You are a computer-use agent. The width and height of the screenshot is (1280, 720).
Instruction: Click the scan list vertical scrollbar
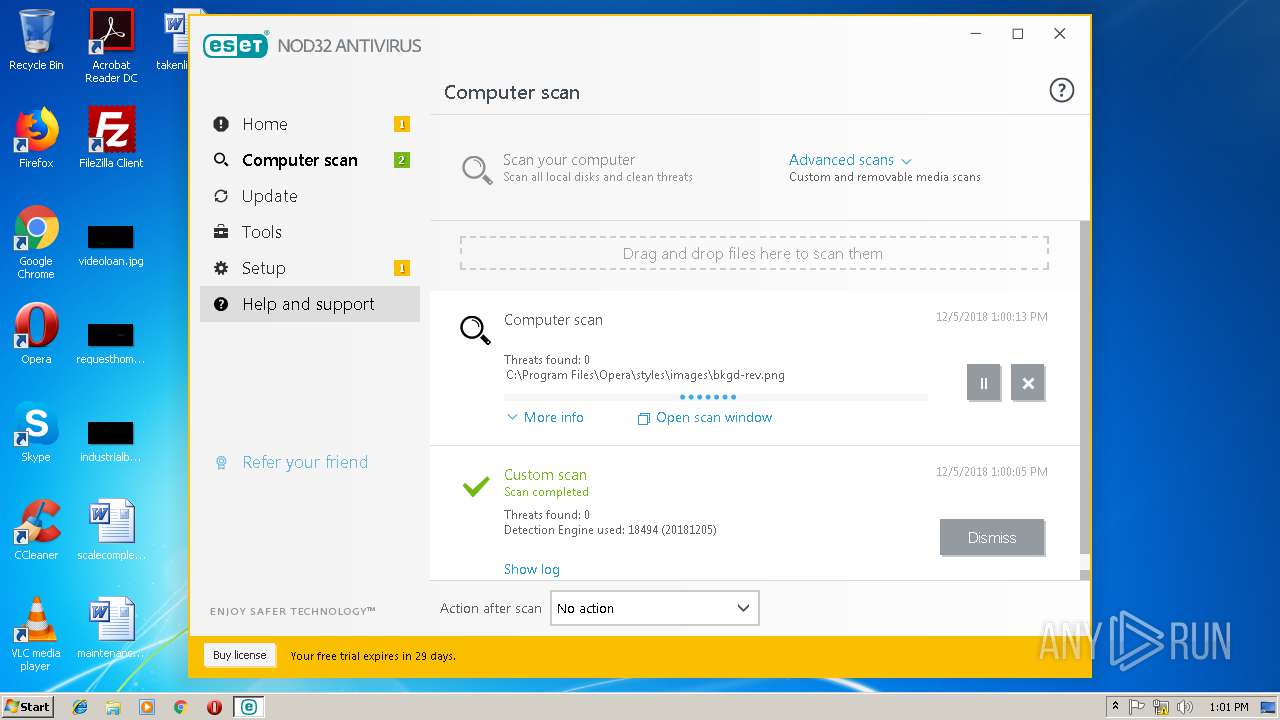click(1085, 387)
